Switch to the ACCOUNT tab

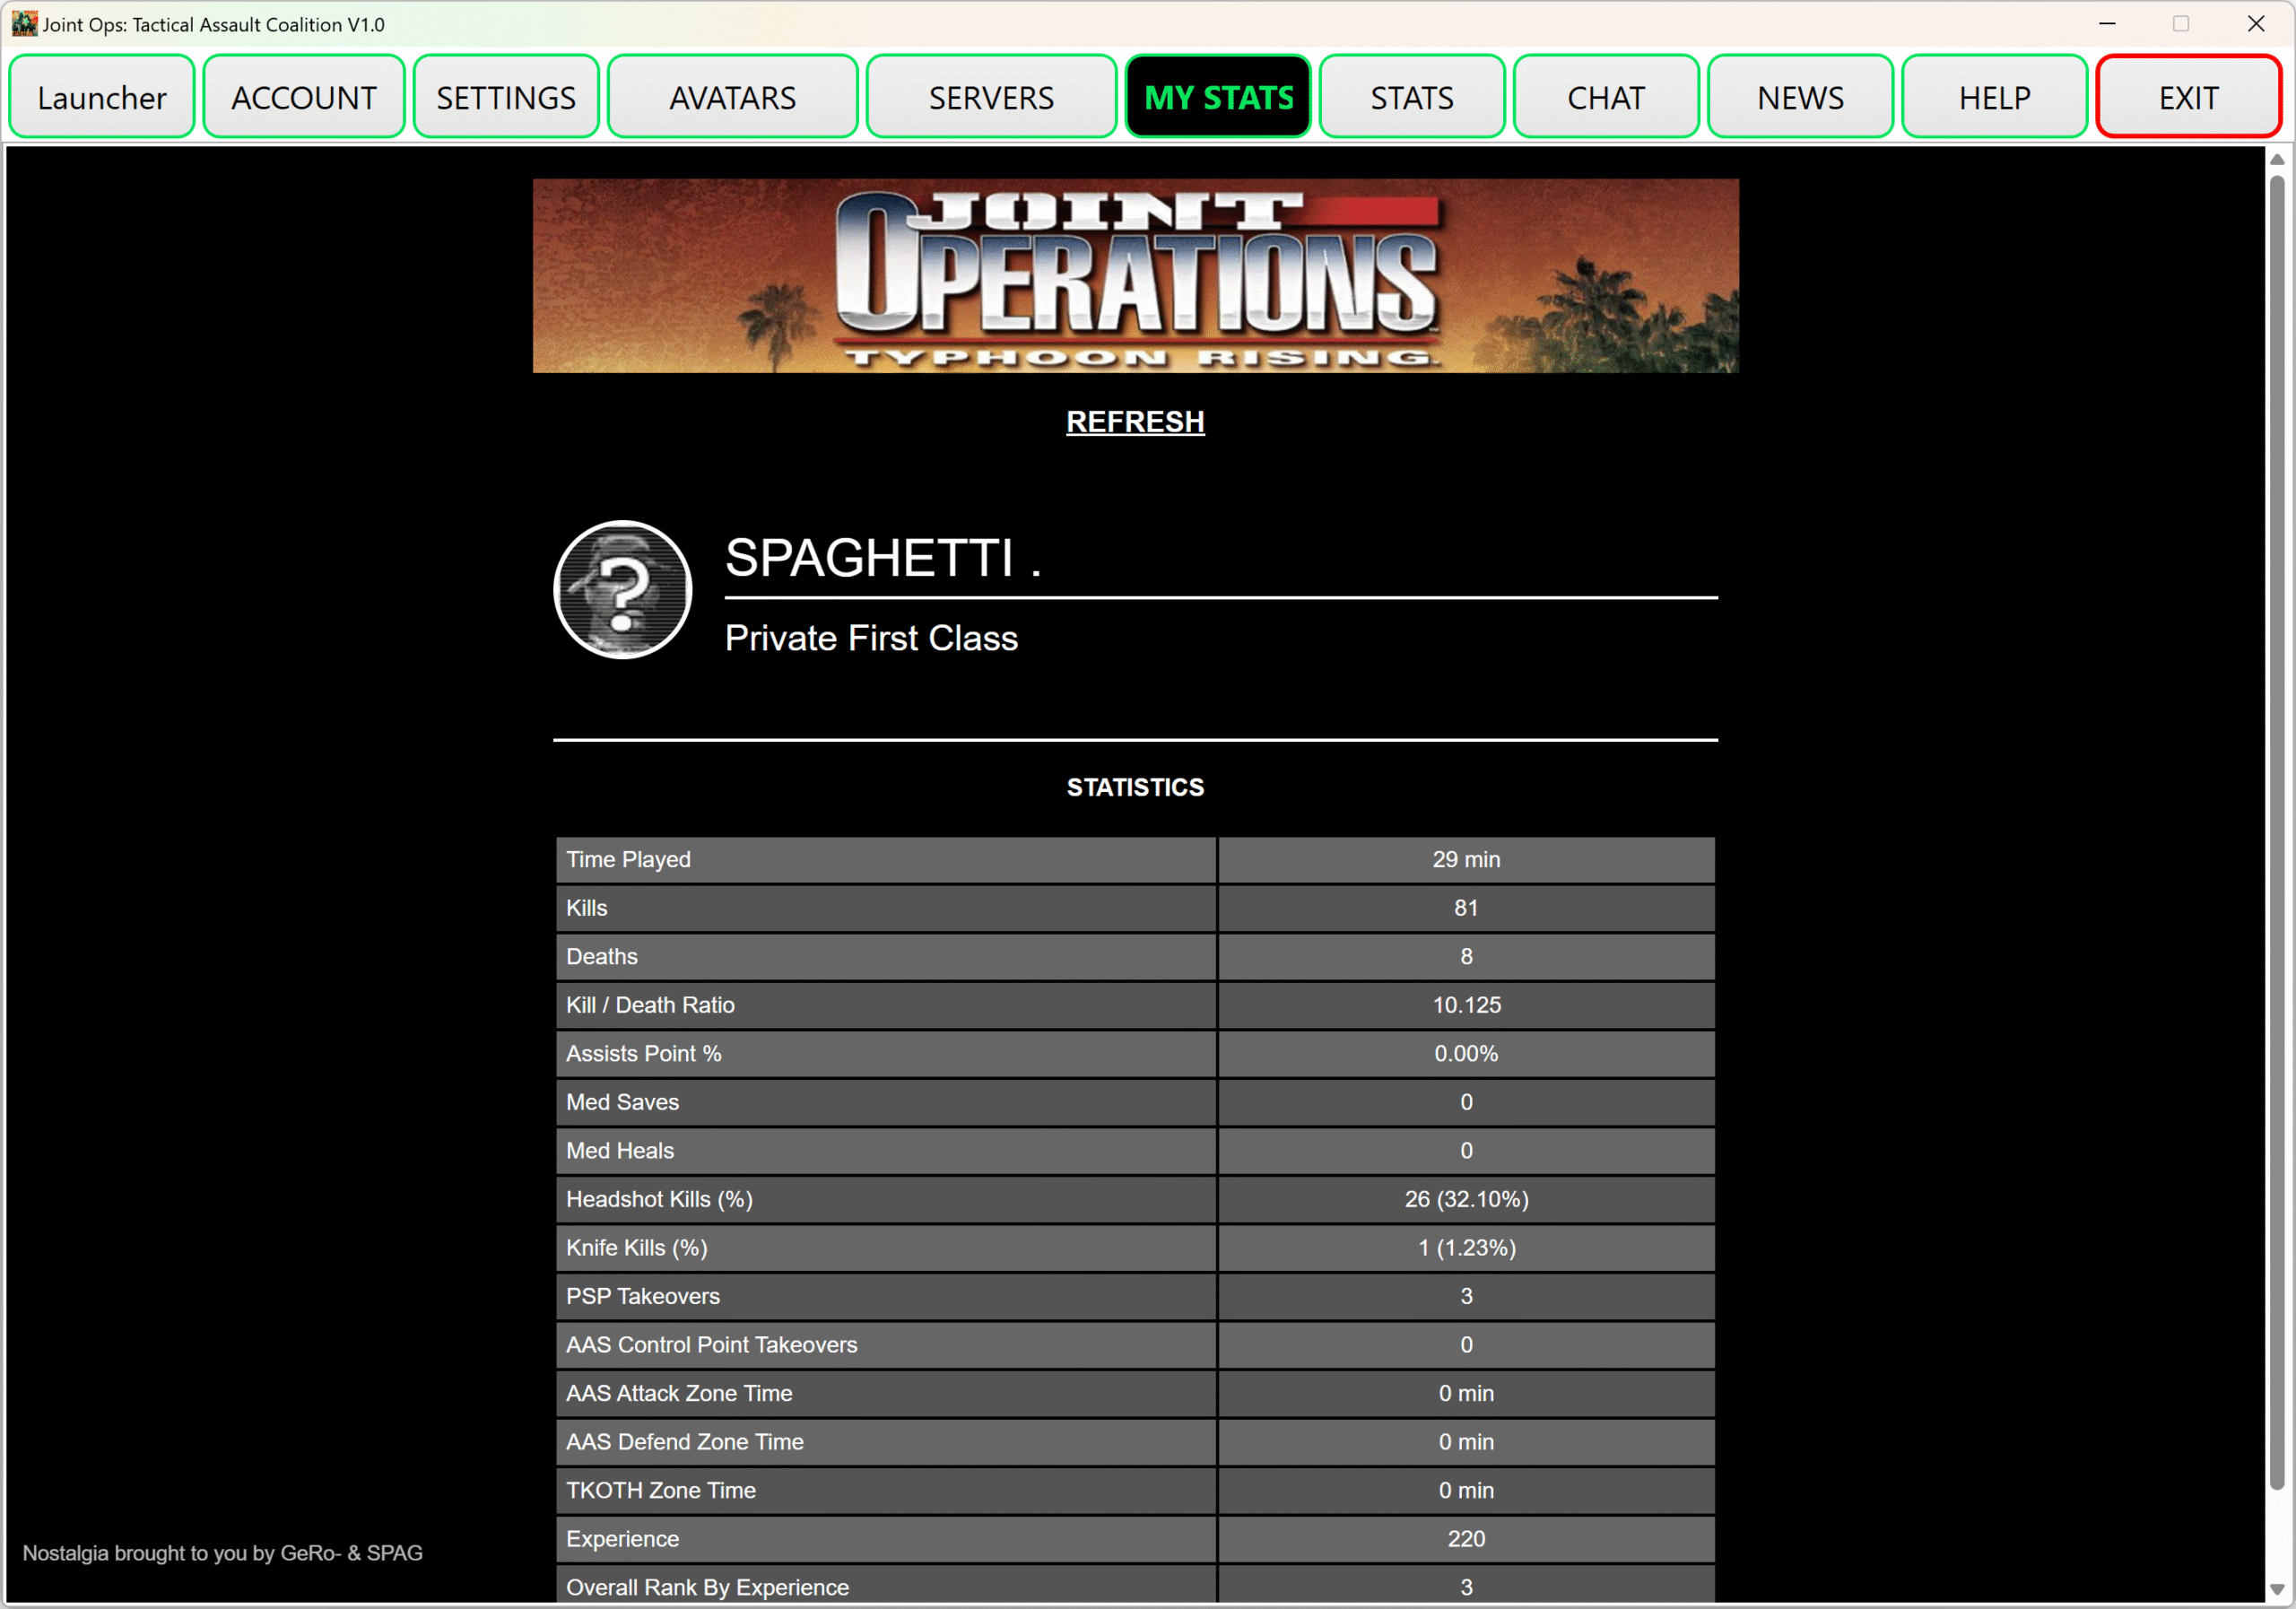tap(303, 97)
